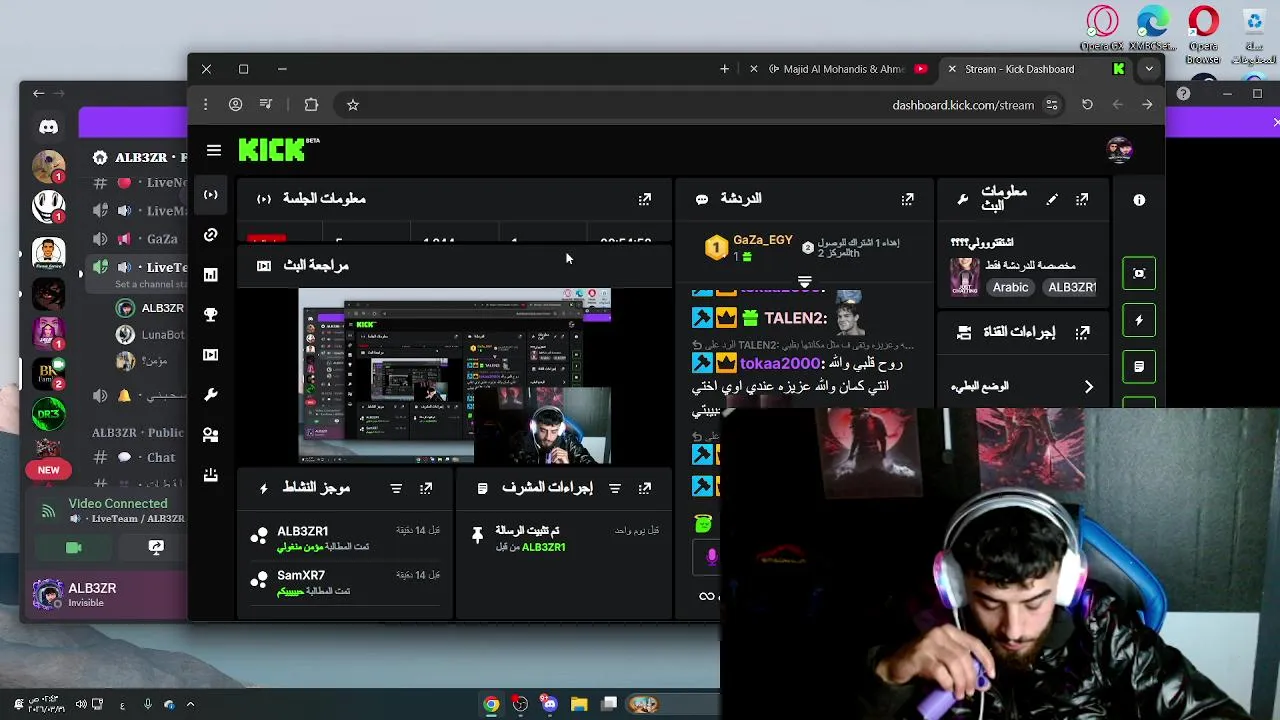1280x720 pixels.
Task: Open the analytics bar chart sidebar icon
Action: pyautogui.click(x=210, y=275)
